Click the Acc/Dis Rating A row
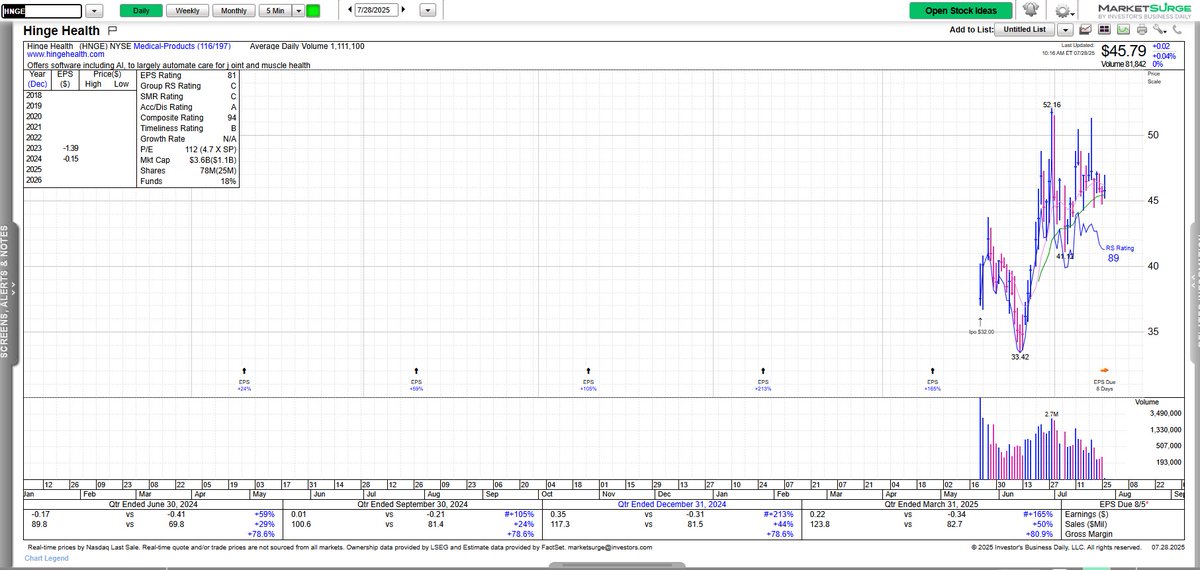This screenshot has height=570, width=1200. point(189,109)
